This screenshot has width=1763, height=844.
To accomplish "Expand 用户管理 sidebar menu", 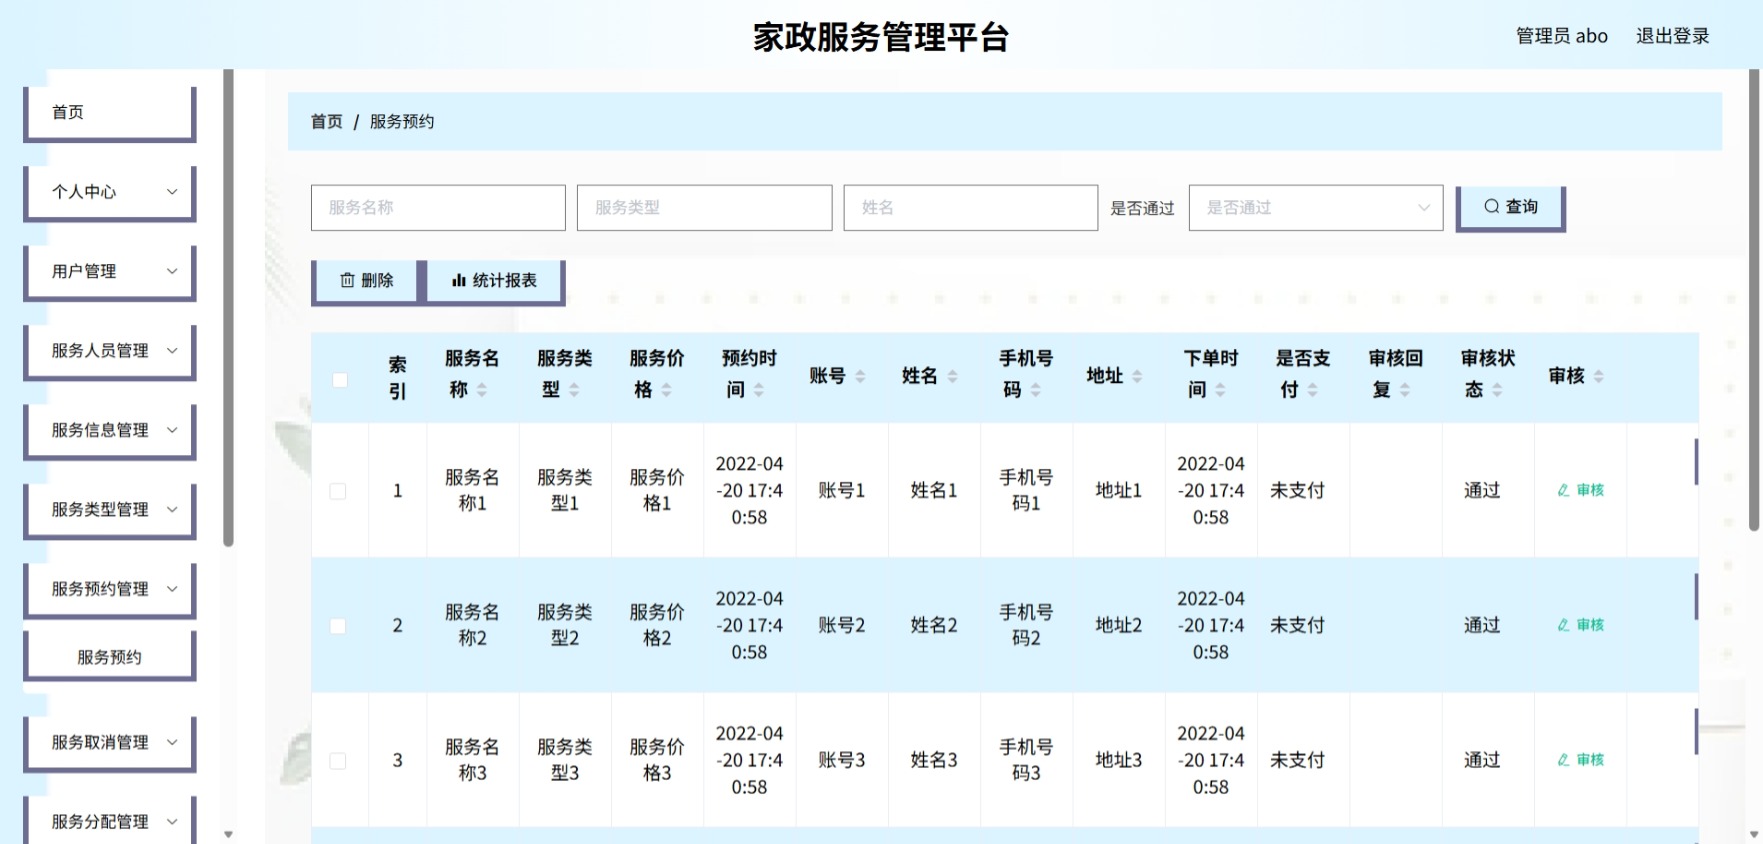I will tap(110, 272).
